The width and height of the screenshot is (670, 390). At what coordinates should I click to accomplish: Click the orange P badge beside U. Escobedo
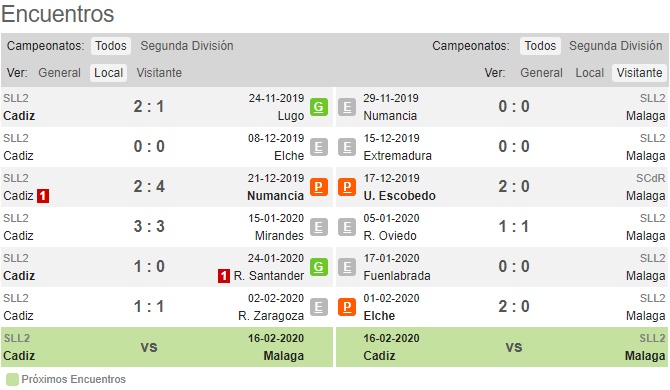[347, 187]
